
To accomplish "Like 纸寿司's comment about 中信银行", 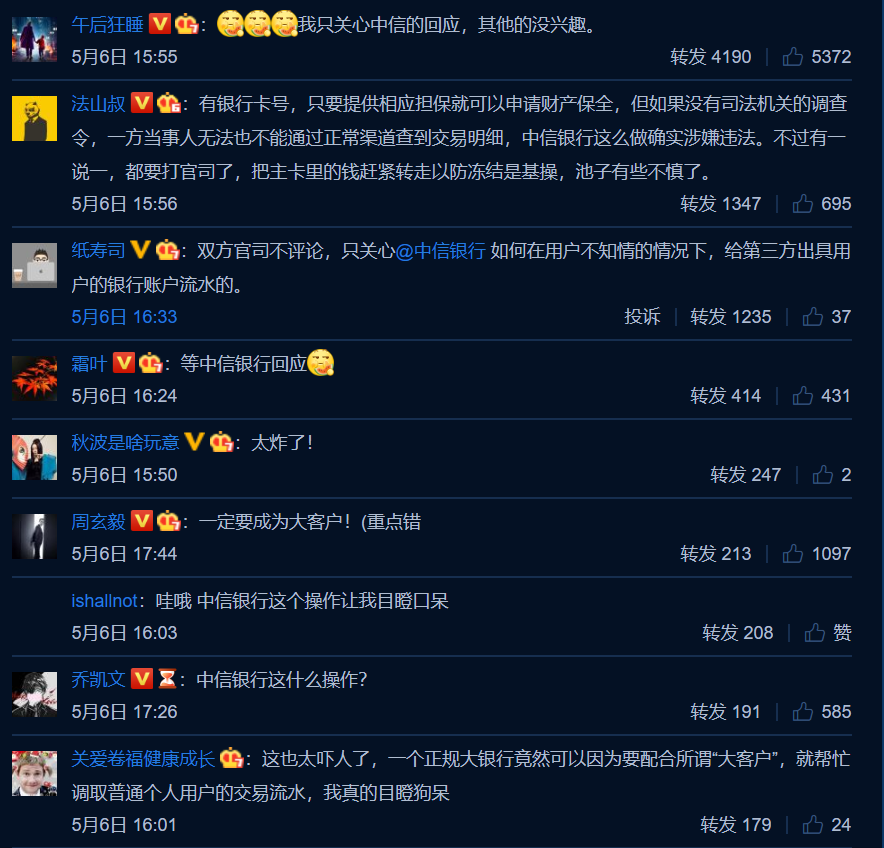I will [813, 316].
